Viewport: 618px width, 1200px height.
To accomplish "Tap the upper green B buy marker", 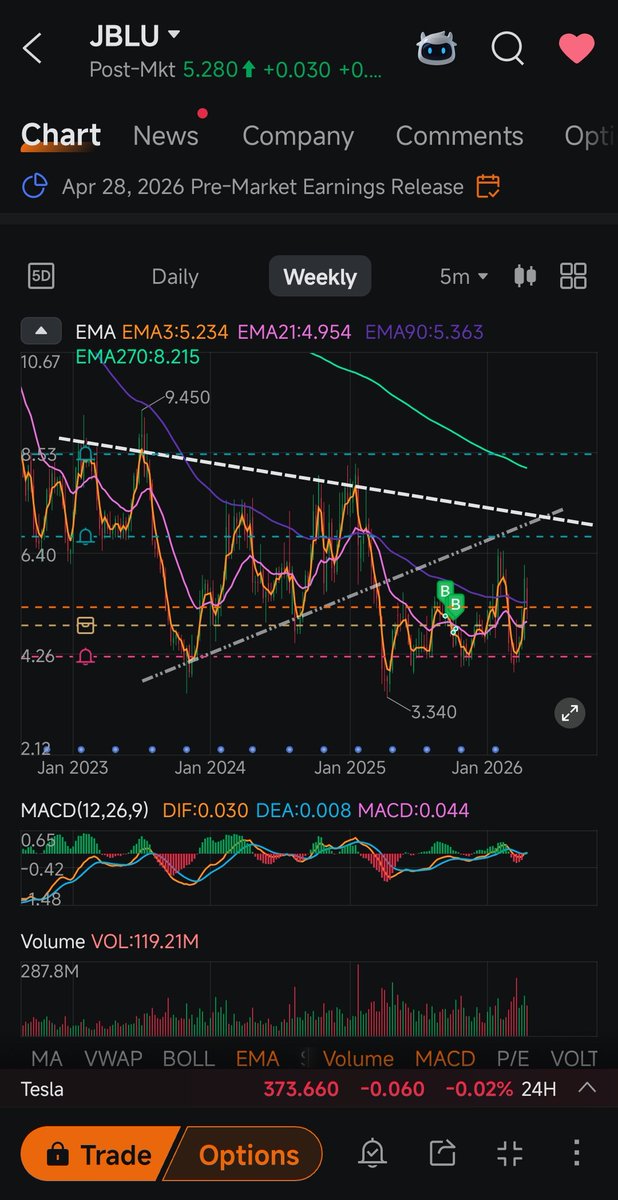I will coord(445,592).
